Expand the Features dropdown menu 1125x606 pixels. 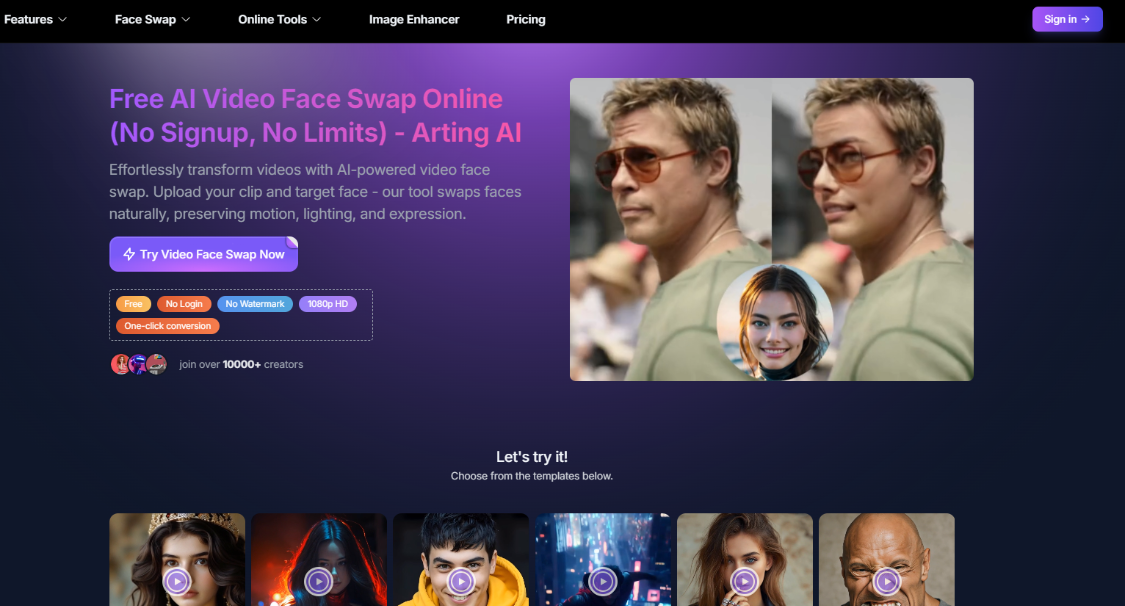click(36, 19)
